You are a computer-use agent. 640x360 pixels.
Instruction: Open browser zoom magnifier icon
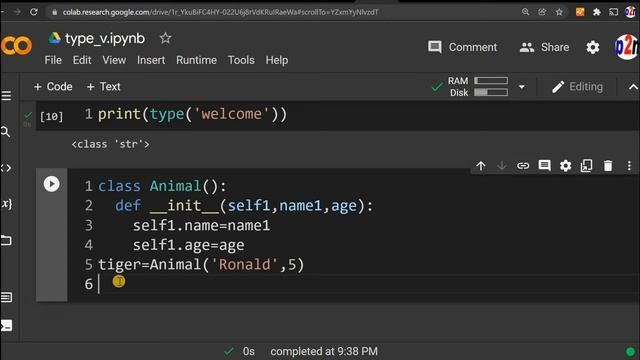(525, 12)
